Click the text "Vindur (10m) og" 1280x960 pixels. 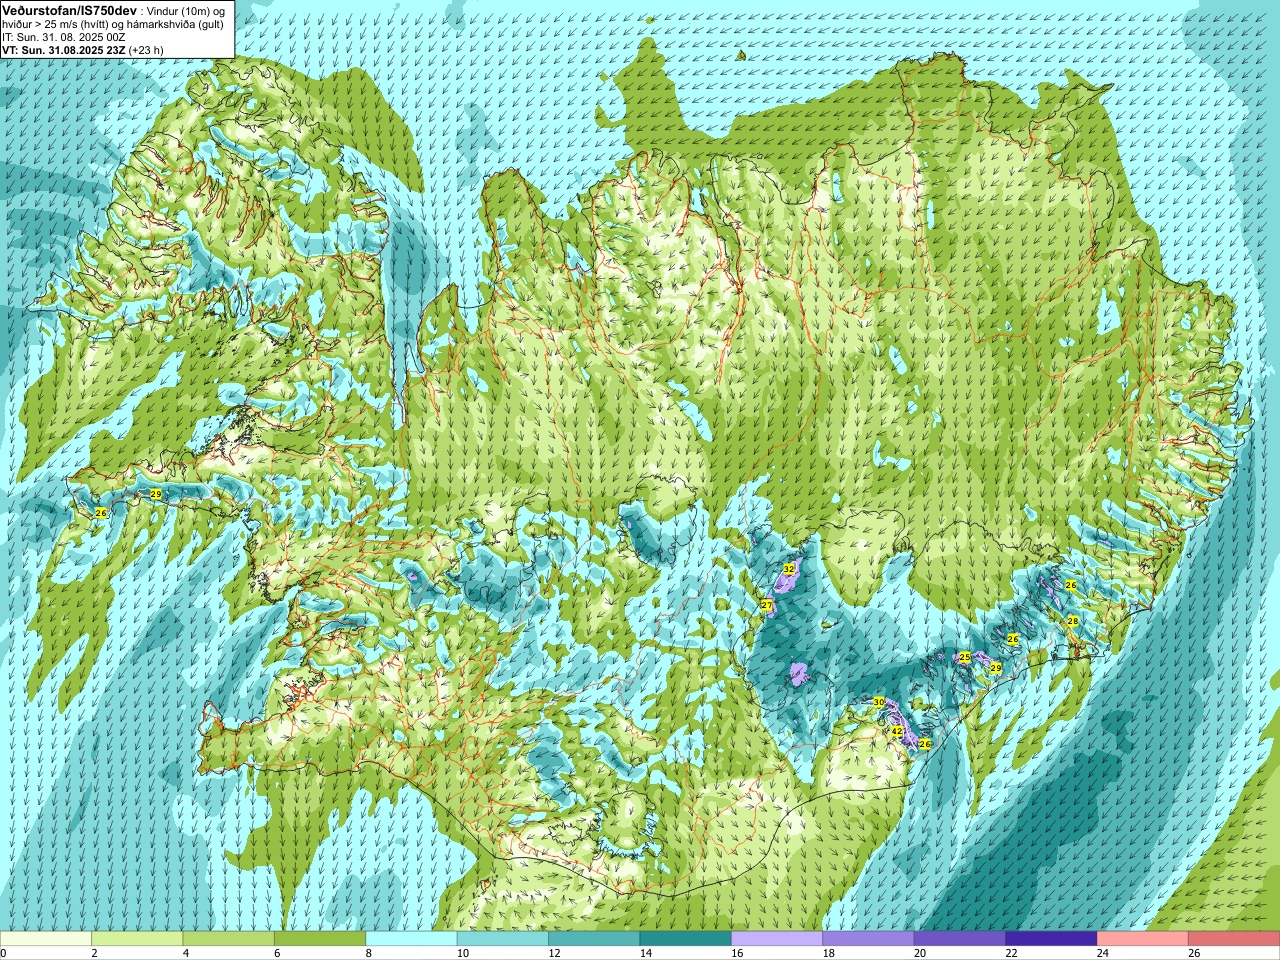point(187,10)
